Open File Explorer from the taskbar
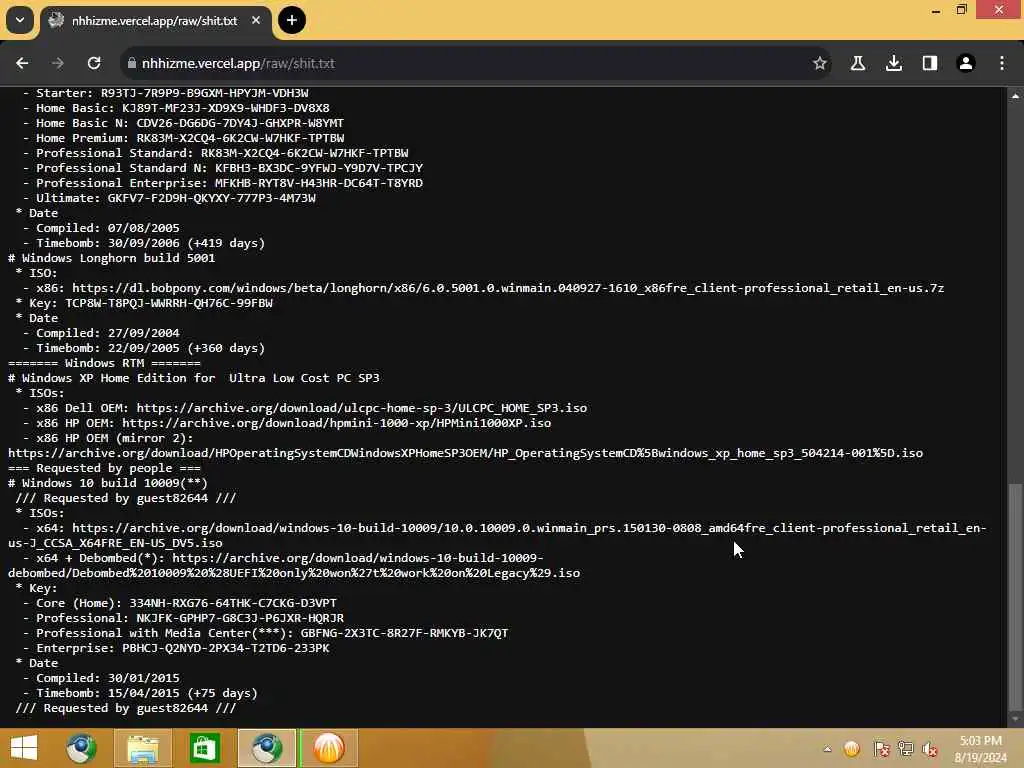This screenshot has width=1024, height=768. point(143,748)
